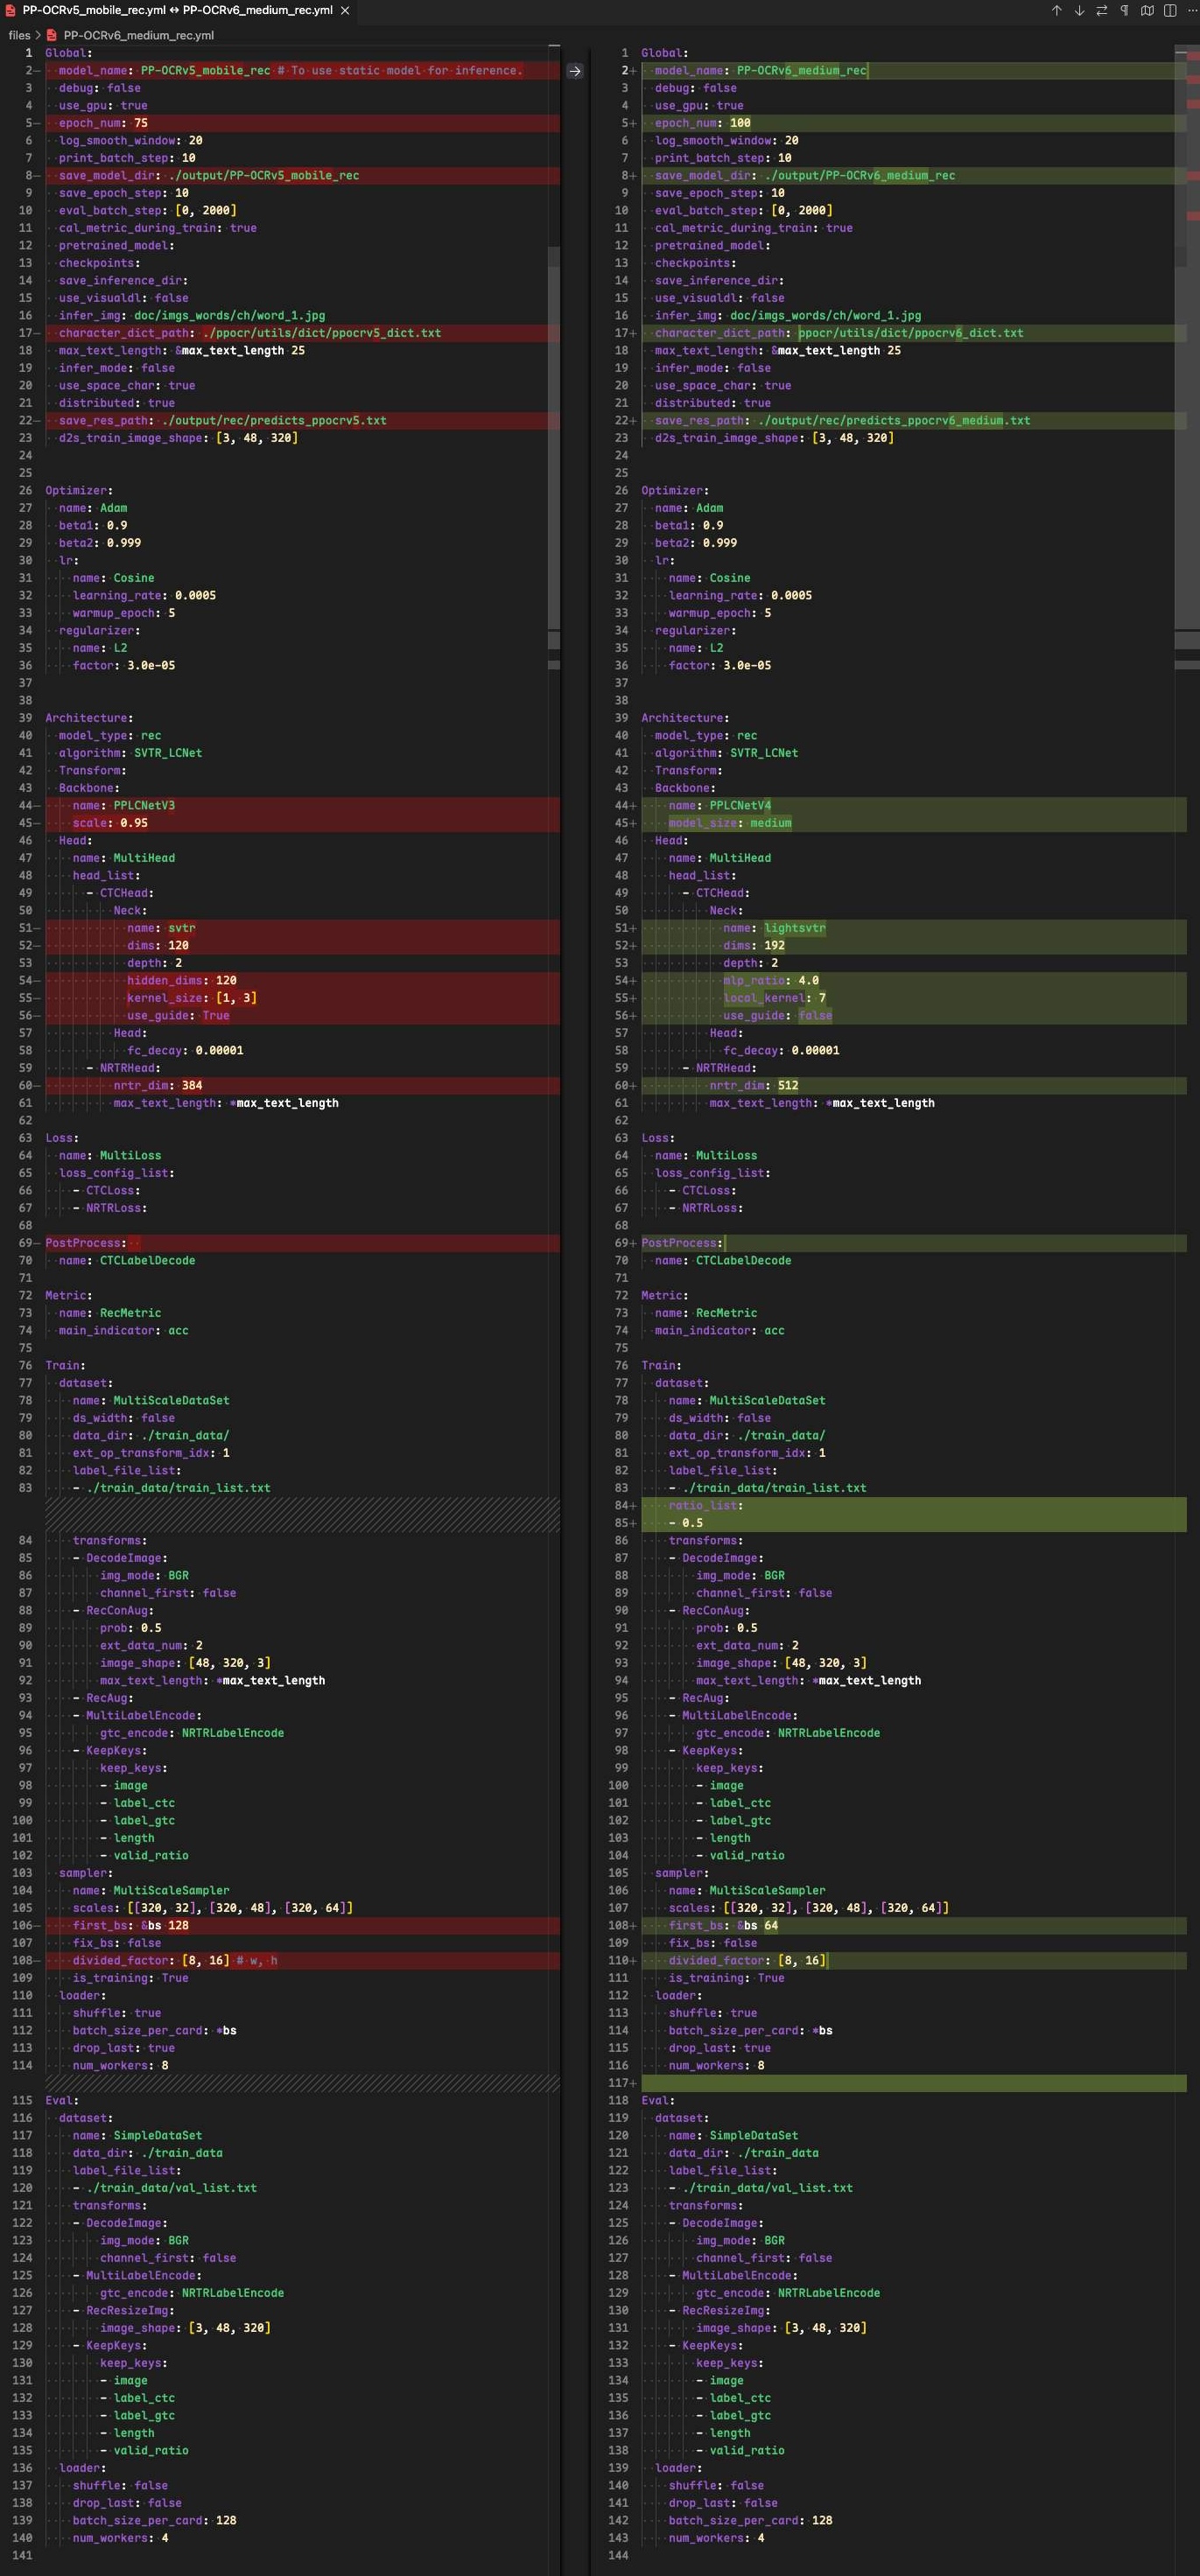
Task: Click save_model_dir ./output/PP-OCRv6_medium_rec line
Action: point(913,176)
